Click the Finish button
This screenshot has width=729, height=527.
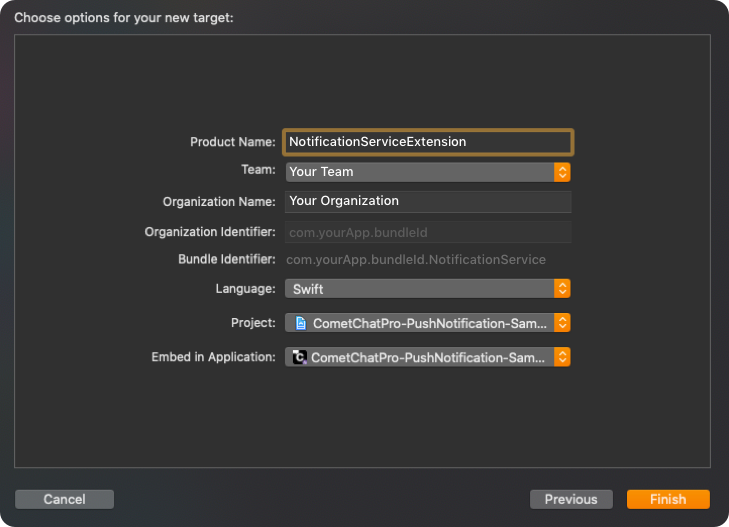click(x=668, y=499)
